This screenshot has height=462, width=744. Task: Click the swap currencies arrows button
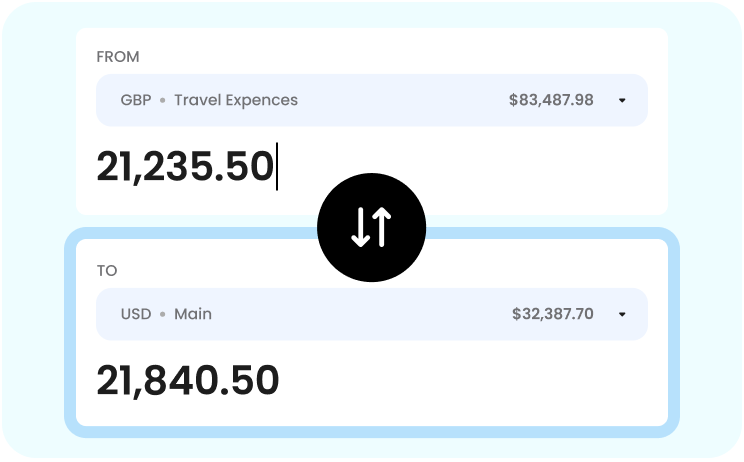click(372, 228)
